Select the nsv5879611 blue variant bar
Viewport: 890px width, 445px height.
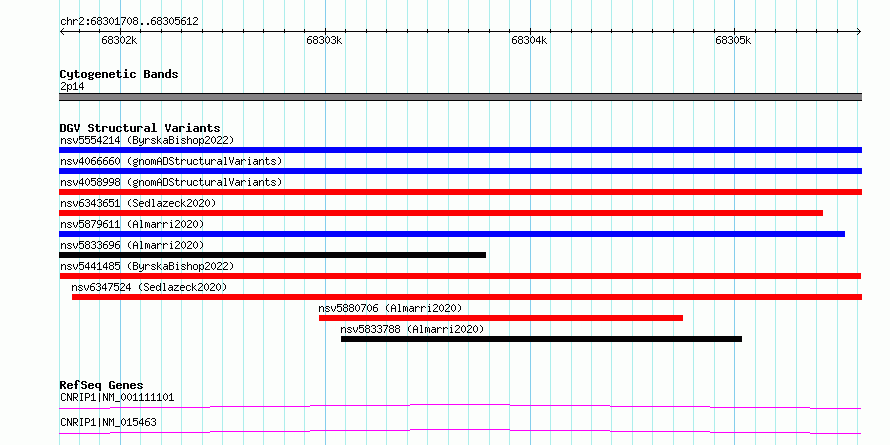[452, 234]
